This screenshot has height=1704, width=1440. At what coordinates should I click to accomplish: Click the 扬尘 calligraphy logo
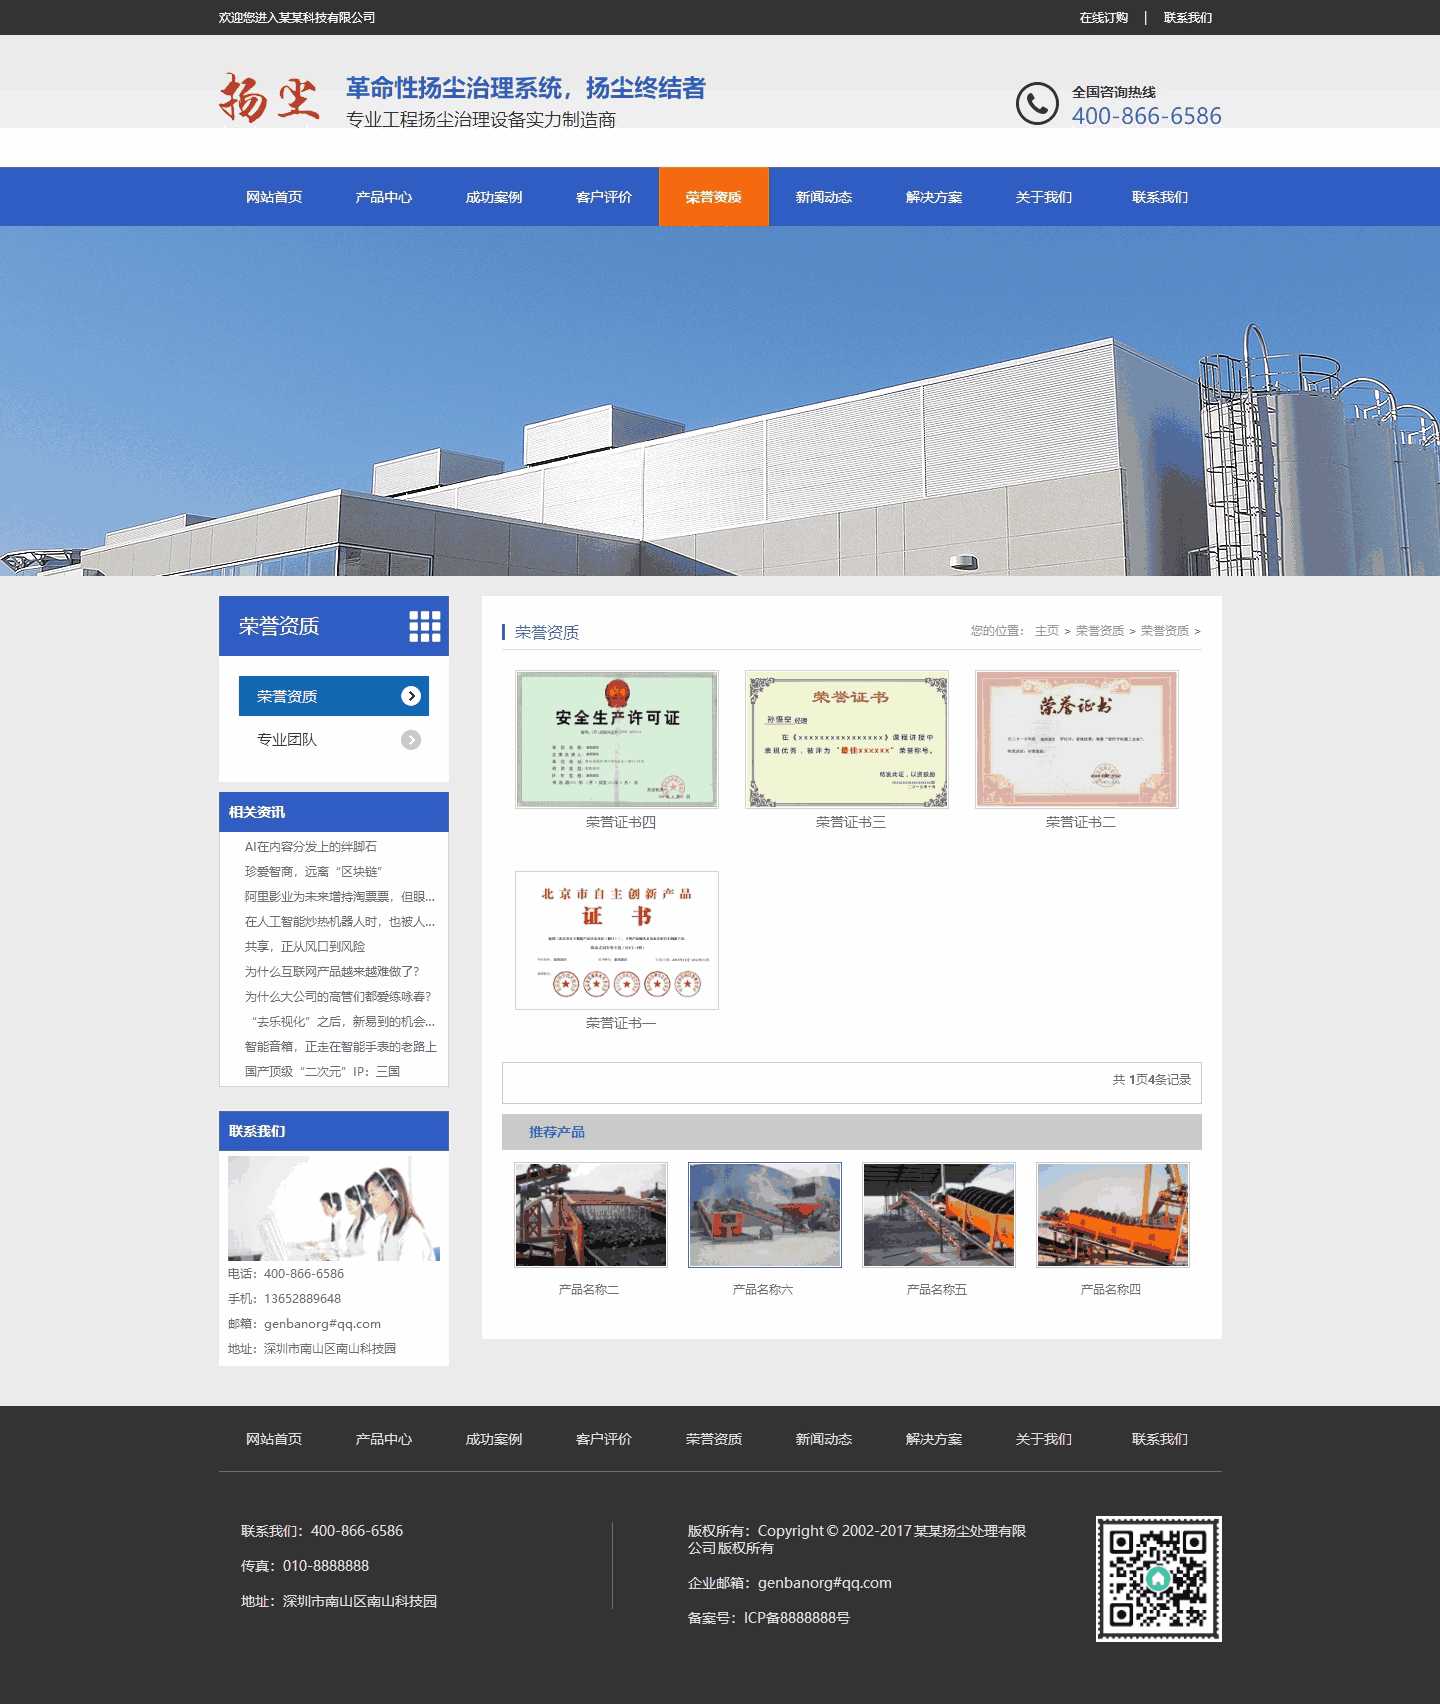(x=269, y=99)
